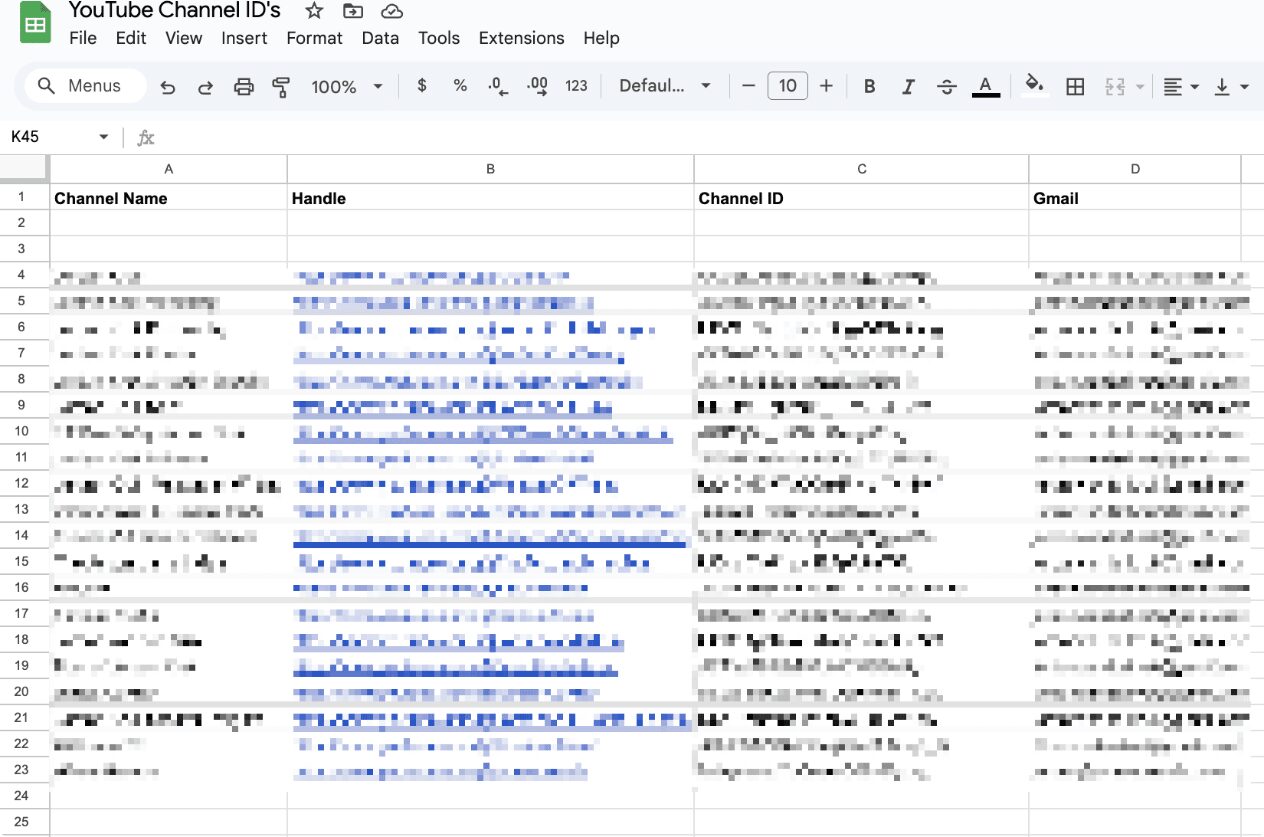This screenshot has height=837, width=1264.
Task: Select the paint format roller icon
Action: (x=281, y=87)
